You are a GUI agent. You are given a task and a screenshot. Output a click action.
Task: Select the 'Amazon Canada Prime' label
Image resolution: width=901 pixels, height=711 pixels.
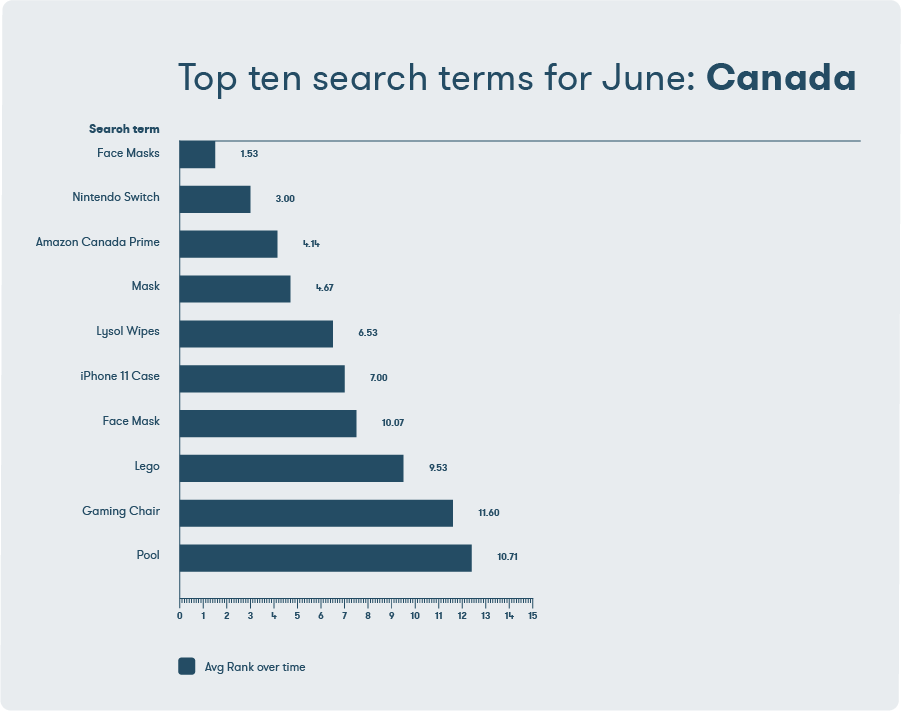pyautogui.click(x=98, y=242)
